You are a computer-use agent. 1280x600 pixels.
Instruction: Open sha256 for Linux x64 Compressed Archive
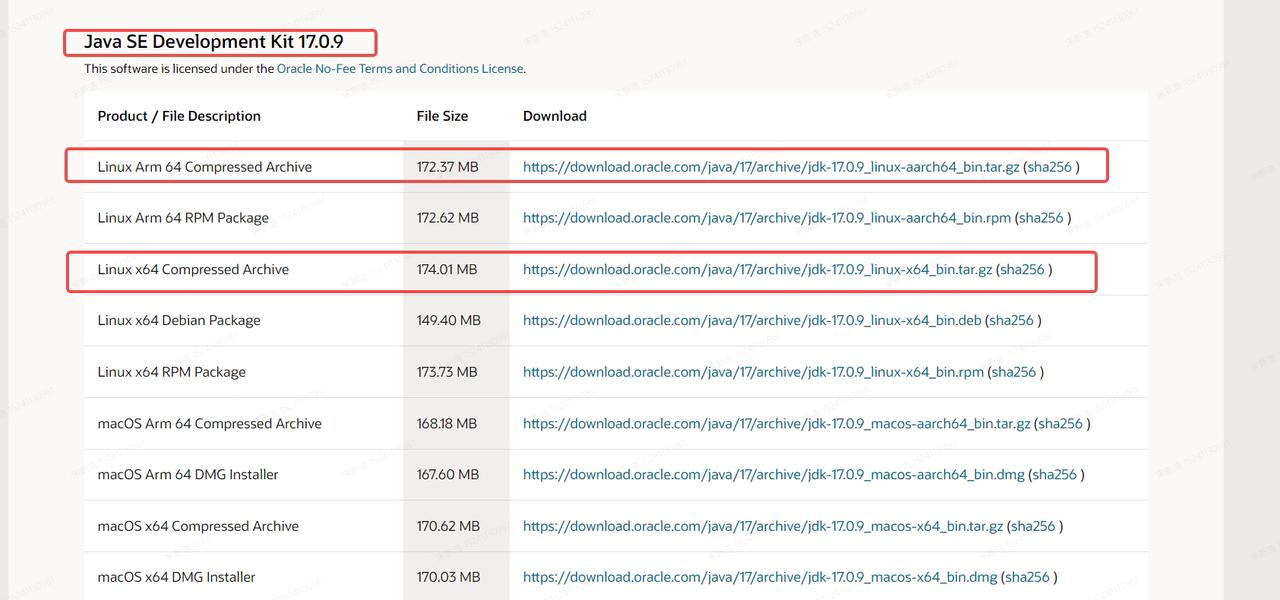point(1023,270)
